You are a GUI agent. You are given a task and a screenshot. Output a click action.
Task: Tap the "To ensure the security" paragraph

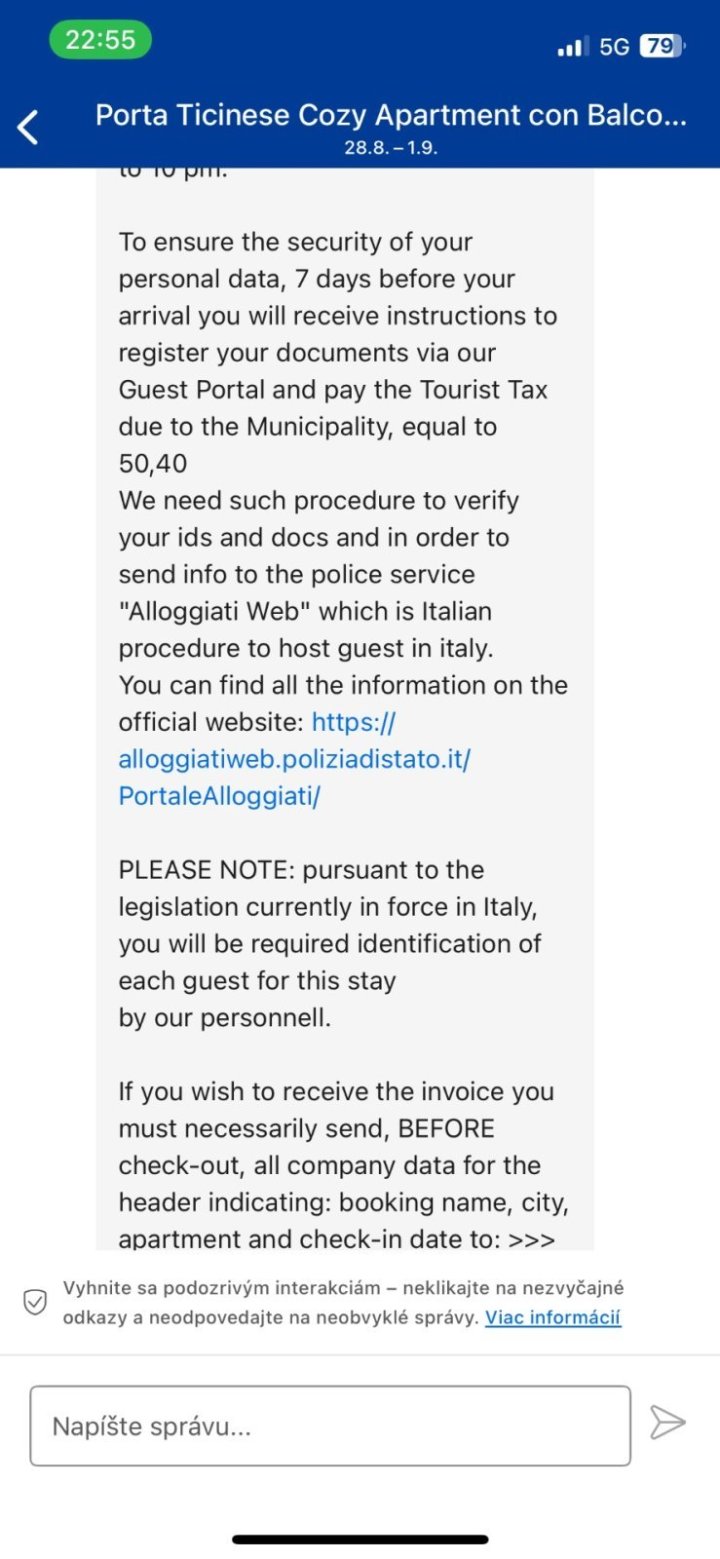(x=338, y=334)
